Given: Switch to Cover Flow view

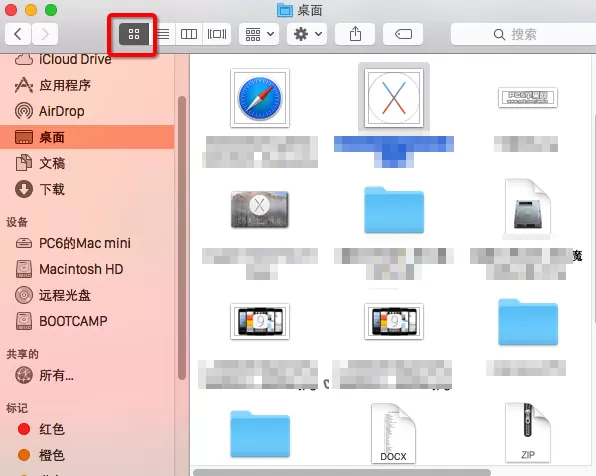Looking at the screenshot, I should [x=217, y=34].
